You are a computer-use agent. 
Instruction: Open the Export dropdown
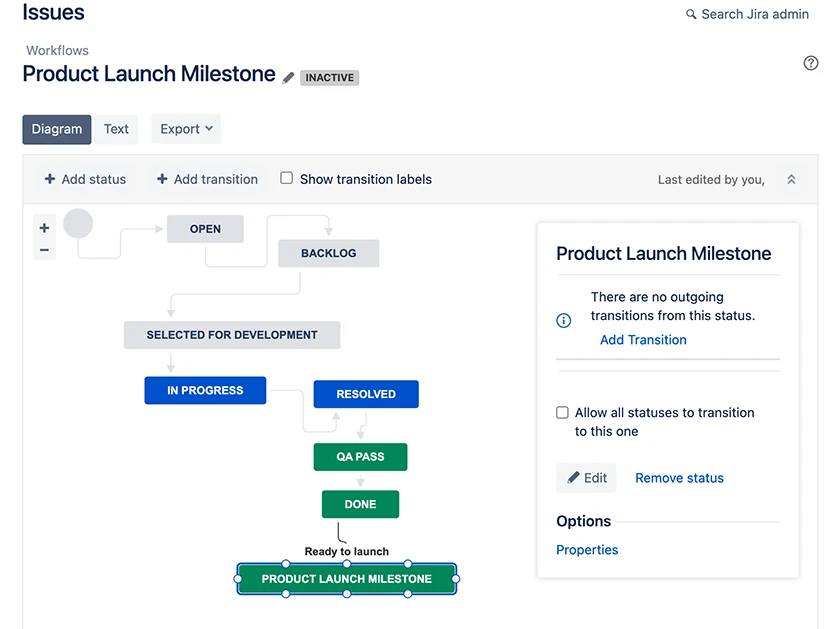coord(185,128)
